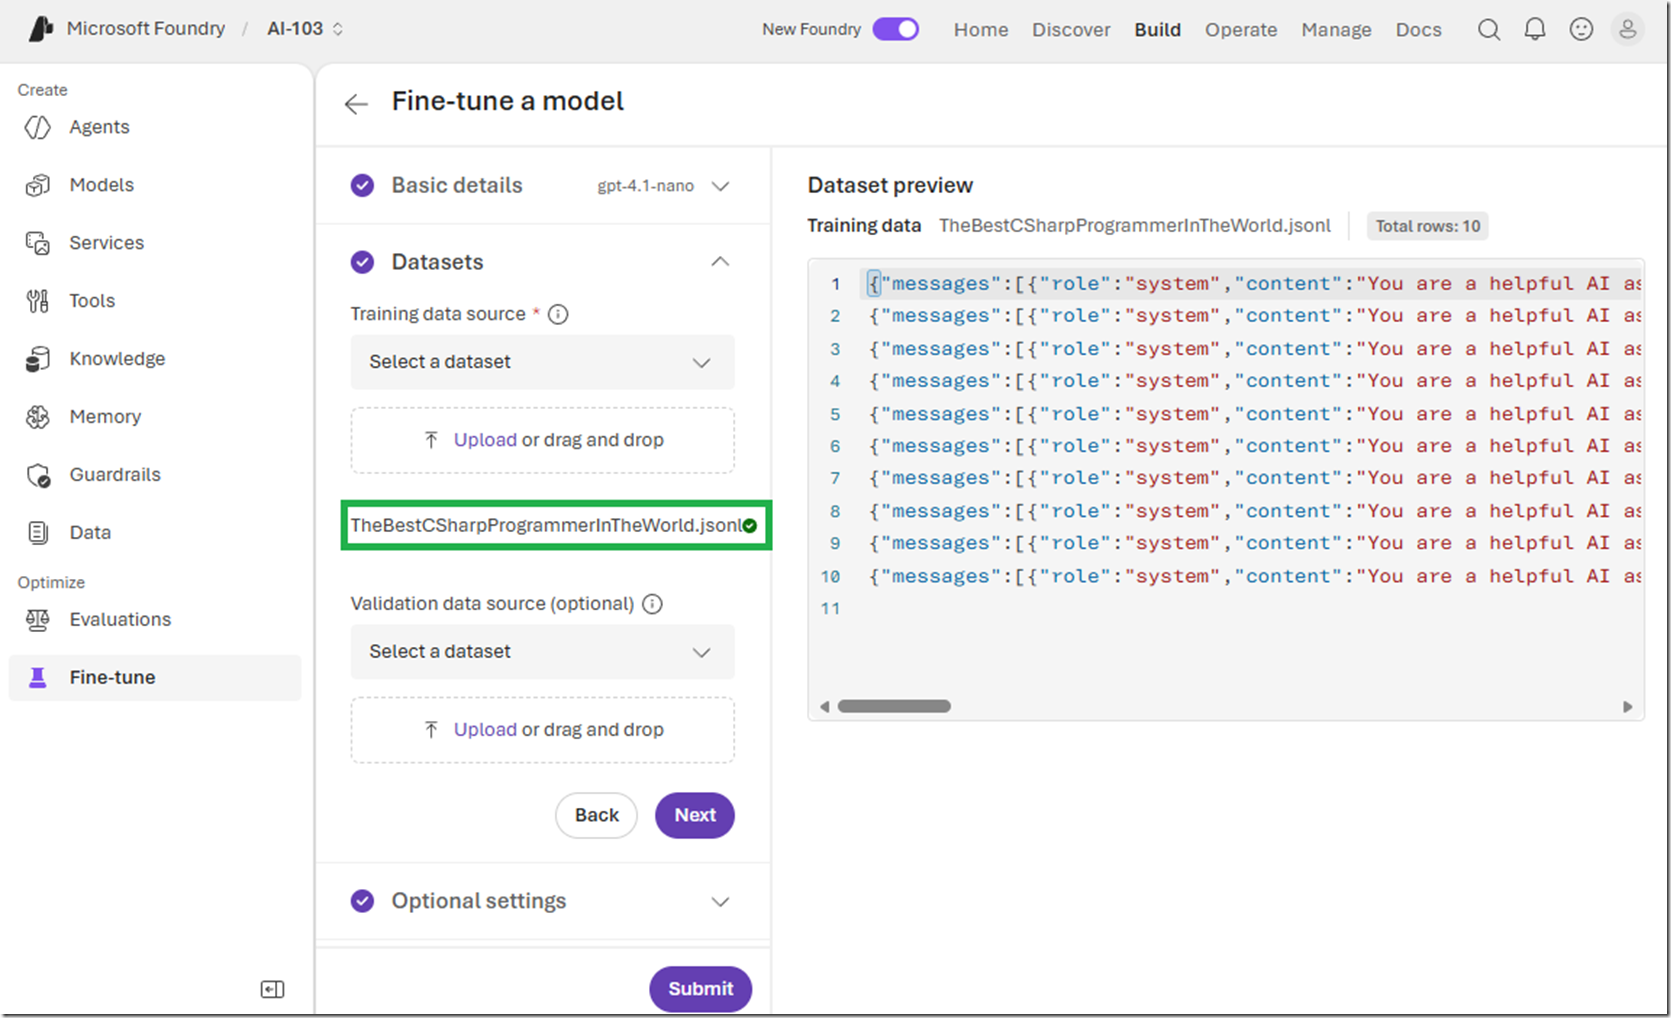This screenshot has height=1018, width=1671.
Task: Open the Training data source dataset dropdown
Action: pos(542,362)
